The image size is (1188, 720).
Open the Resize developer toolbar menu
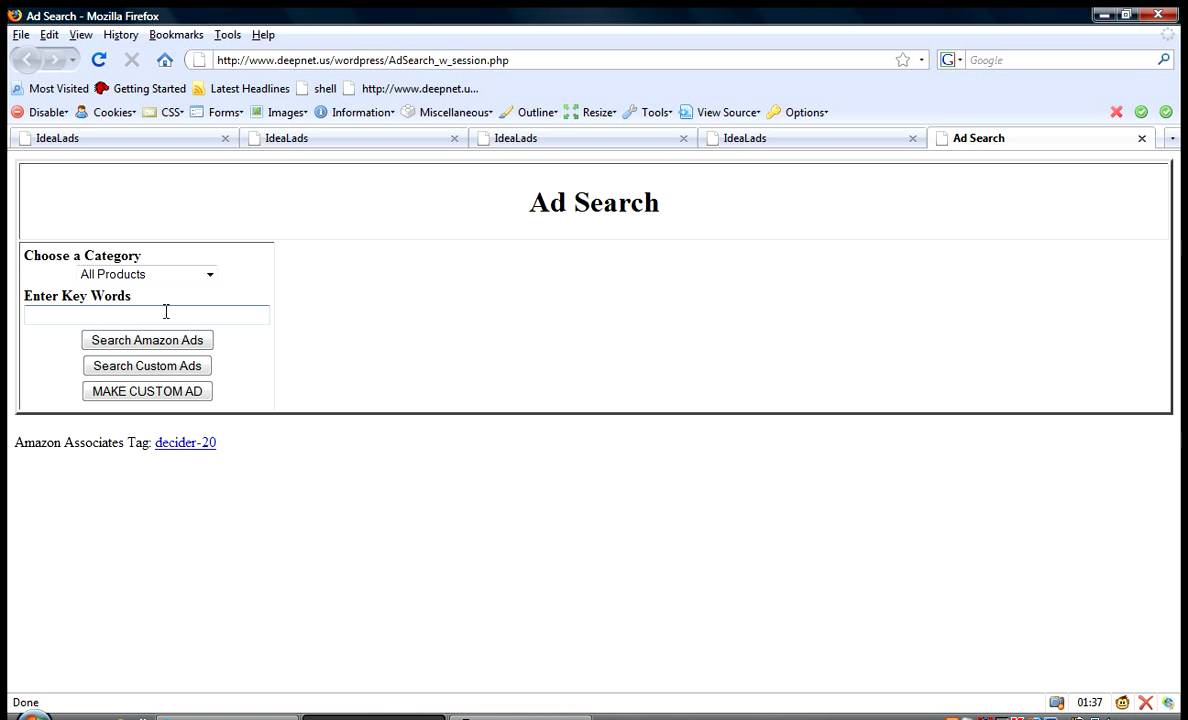(589, 112)
